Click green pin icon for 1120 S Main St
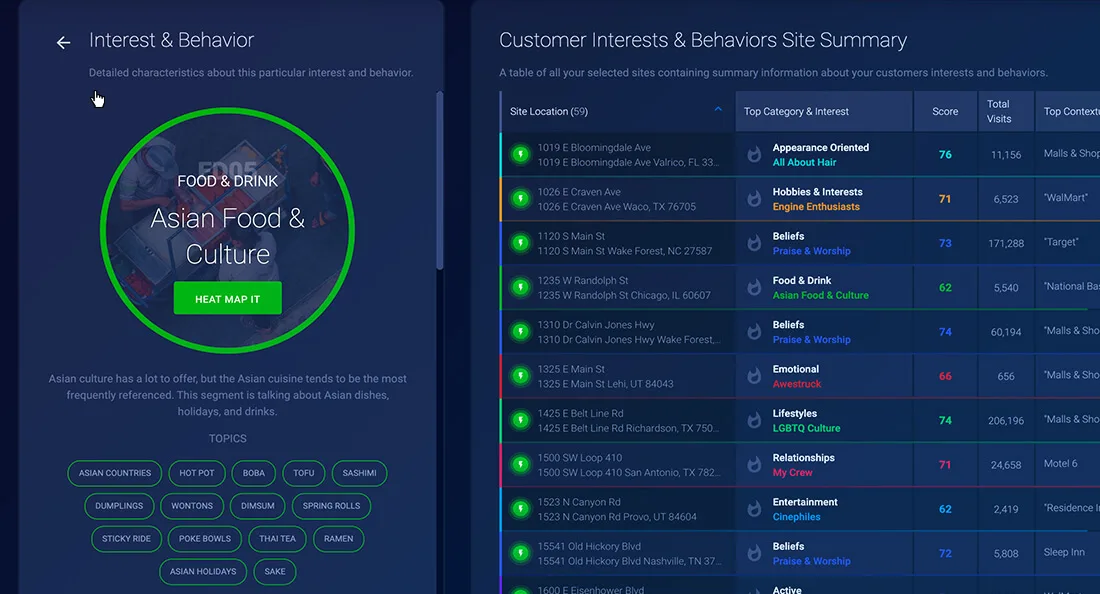The height and width of the screenshot is (594, 1100). 521,243
